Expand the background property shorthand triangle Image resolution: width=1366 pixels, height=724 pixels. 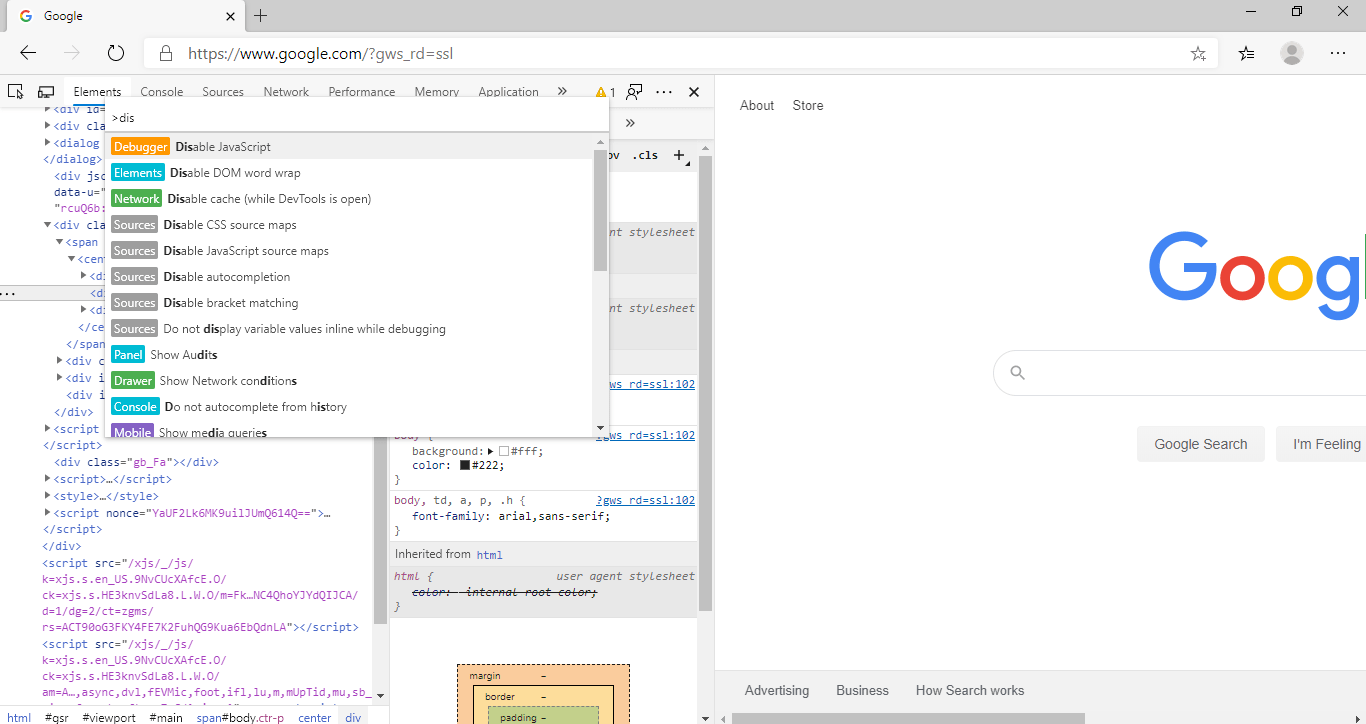pyautogui.click(x=491, y=451)
